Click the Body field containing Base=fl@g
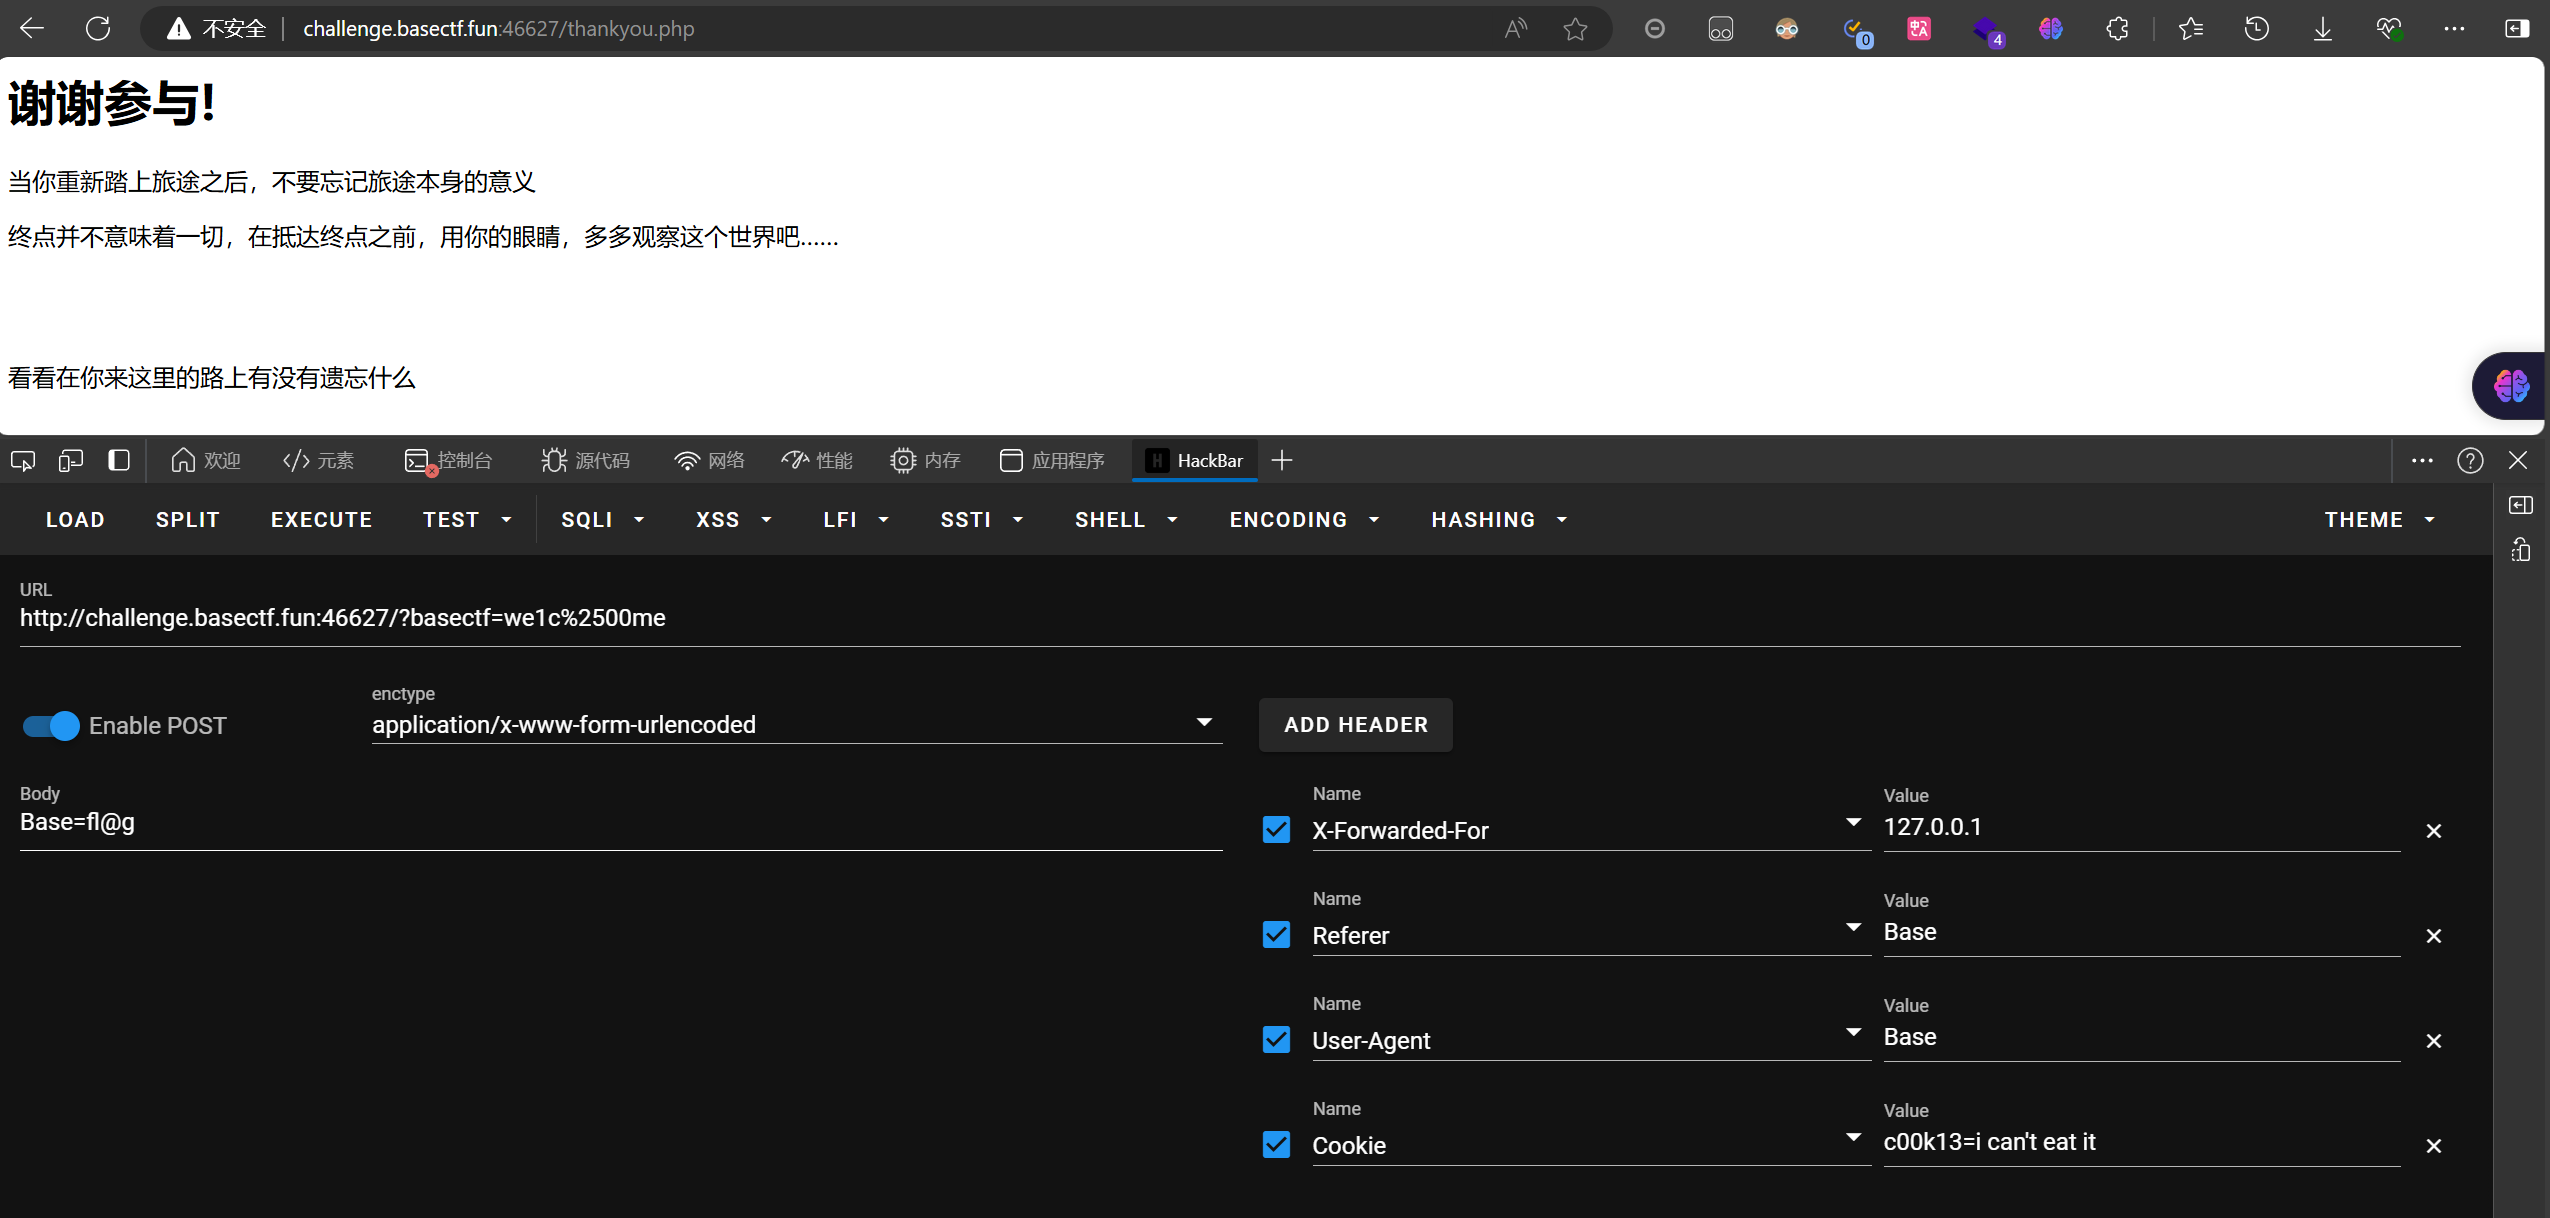The width and height of the screenshot is (2550, 1218). [621, 822]
